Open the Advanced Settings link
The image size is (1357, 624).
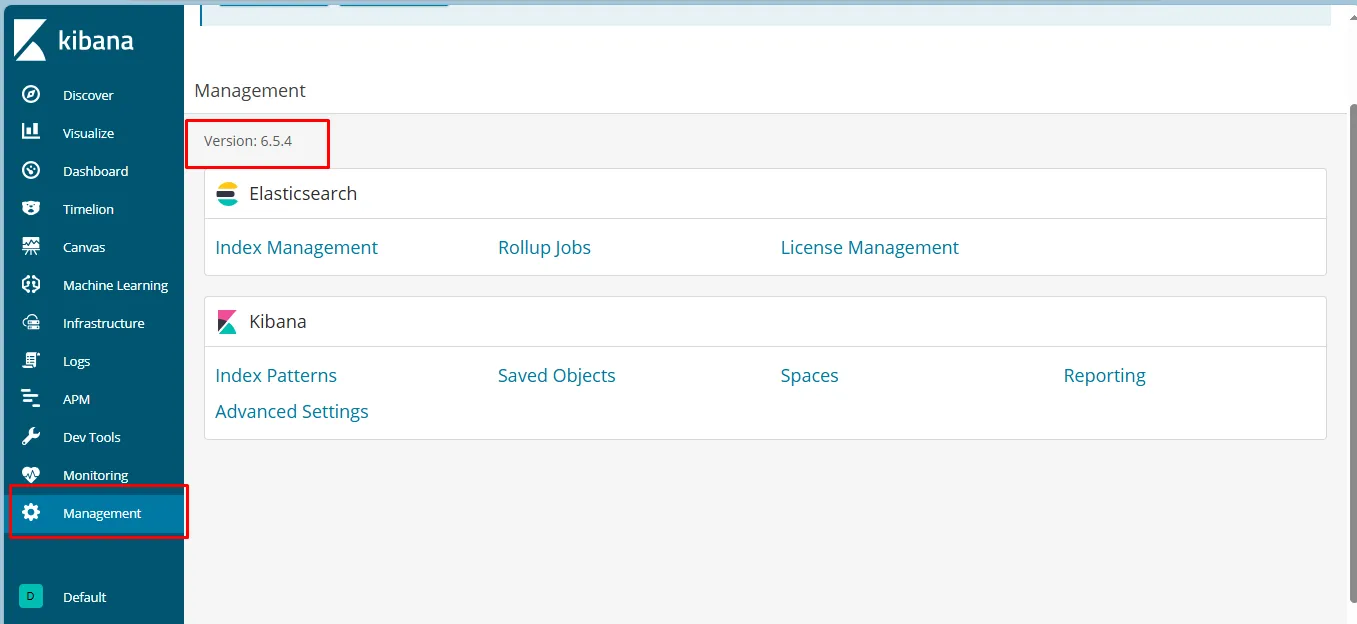tap(291, 411)
